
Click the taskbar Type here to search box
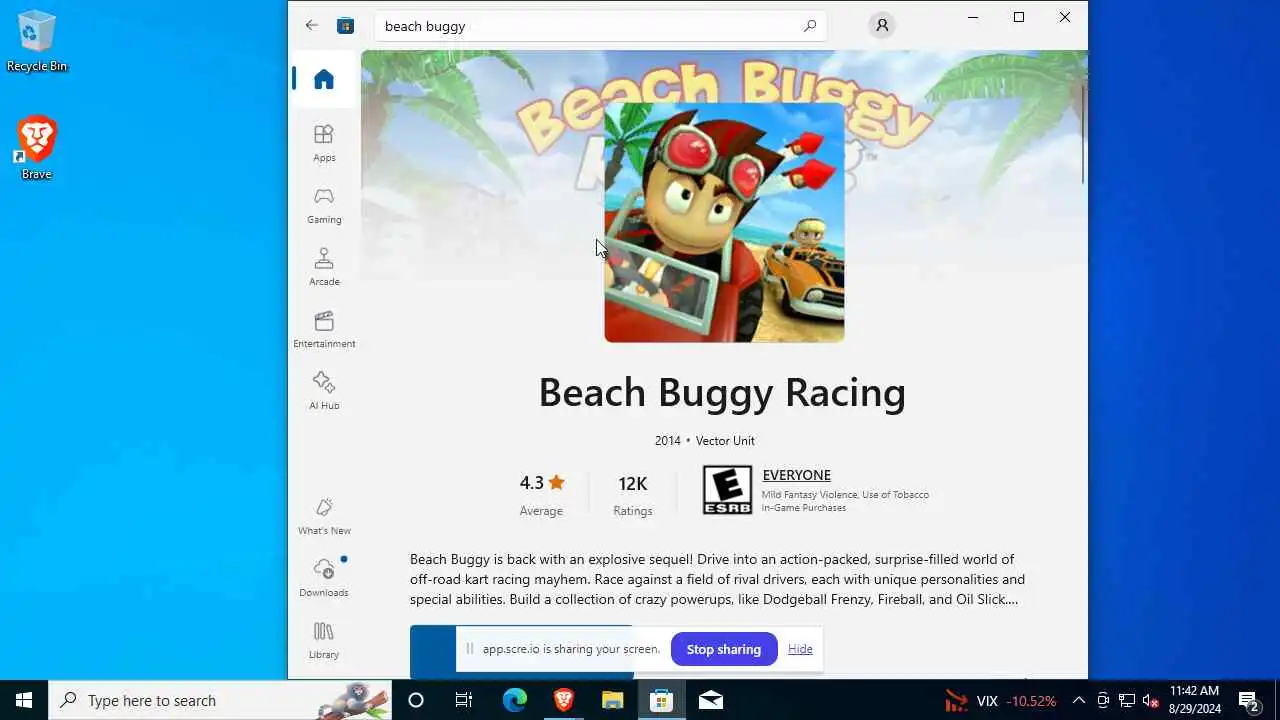tap(220, 700)
